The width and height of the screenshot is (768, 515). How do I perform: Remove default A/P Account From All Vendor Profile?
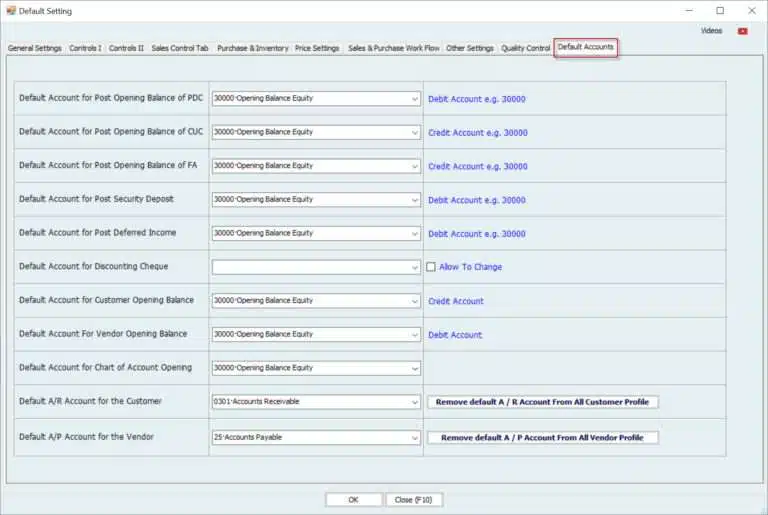click(542, 438)
